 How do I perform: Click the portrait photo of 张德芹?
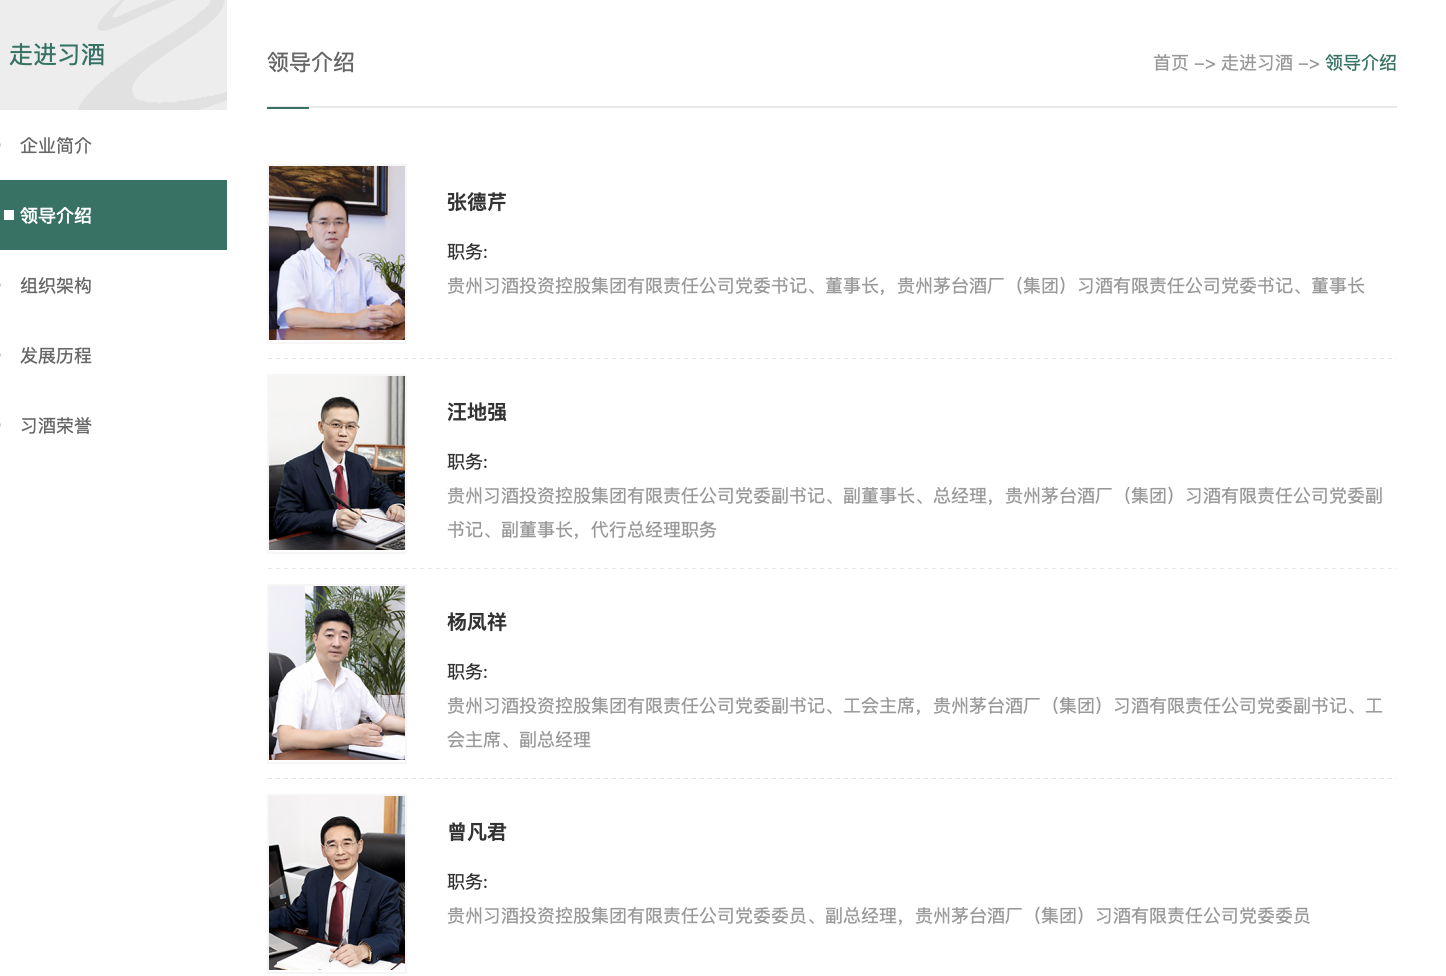click(337, 253)
